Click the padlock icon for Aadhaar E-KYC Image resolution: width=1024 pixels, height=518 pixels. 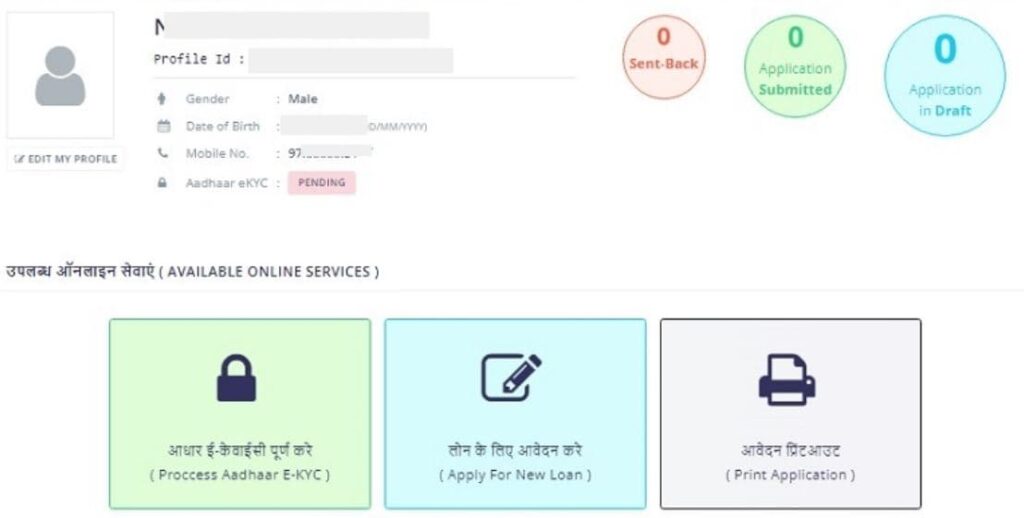click(237, 377)
